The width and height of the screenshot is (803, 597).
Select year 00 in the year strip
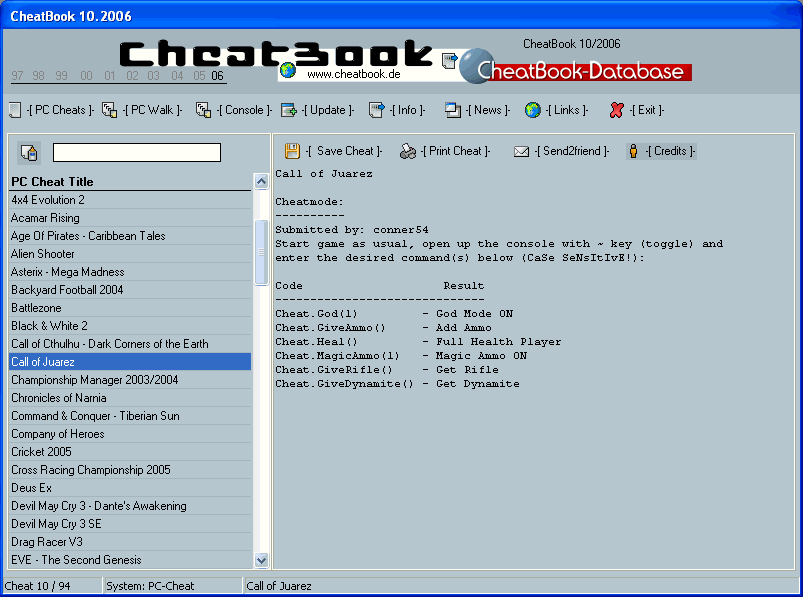(86, 76)
